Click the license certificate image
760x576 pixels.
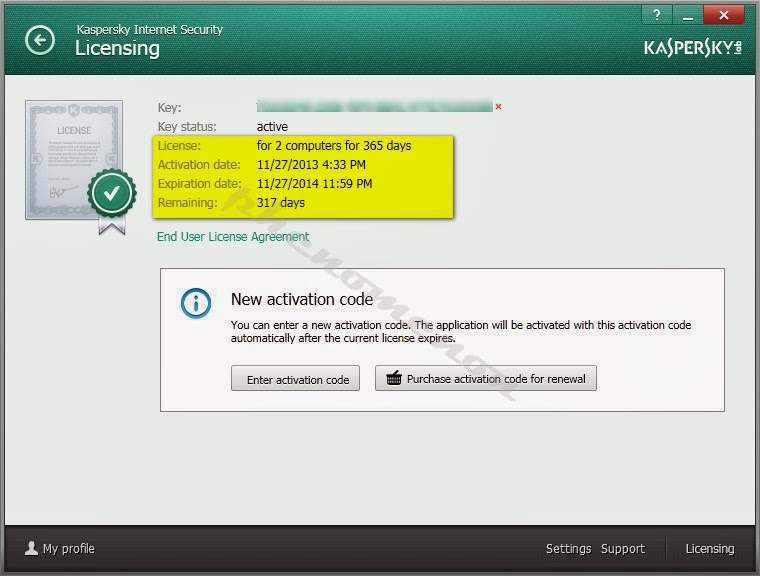[x=74, y=160]
